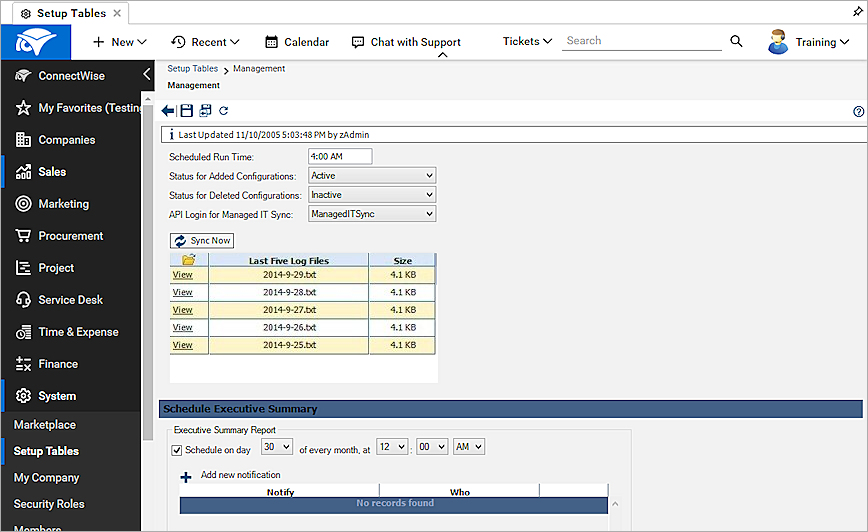Click the refresh icon in toolbar
Viewport: 868px width, 532px height.
click(224, 111)
